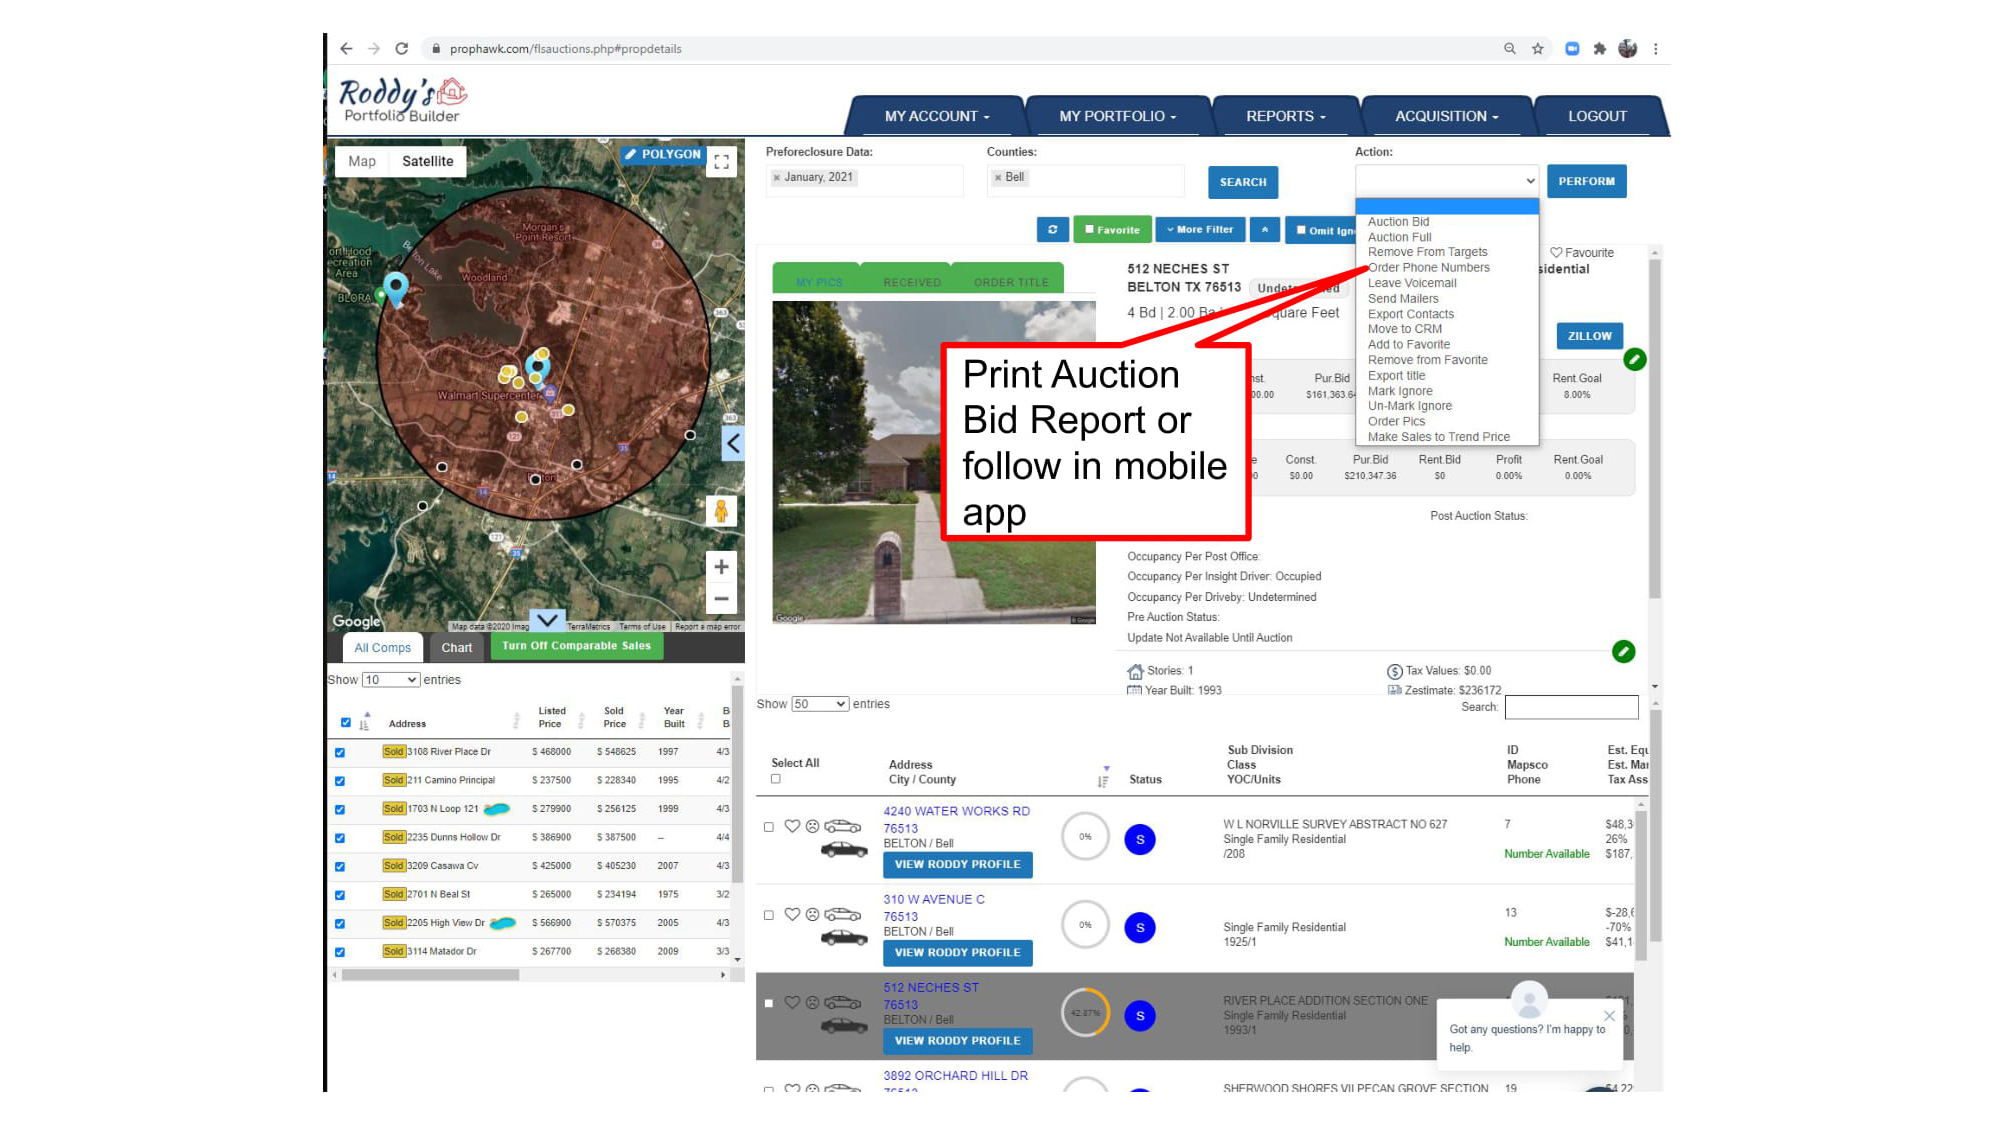Open Reports menu dropdown

[1285, 116]
